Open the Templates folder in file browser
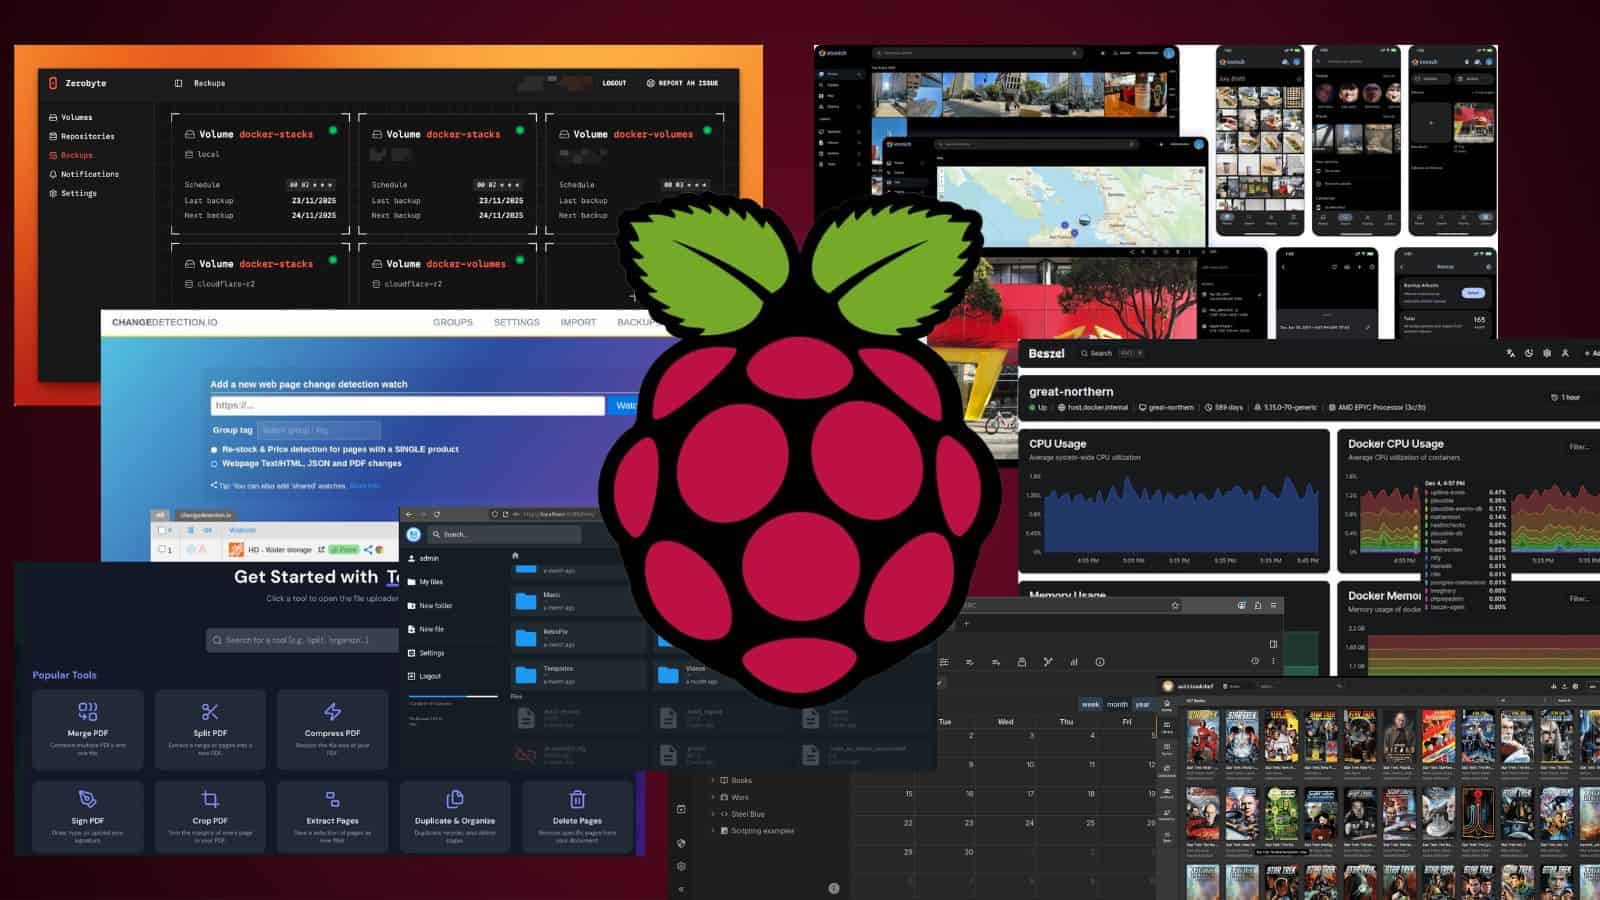Image resolution: width=1600 pixels, height=900 pixels. [x=577, y=675]
